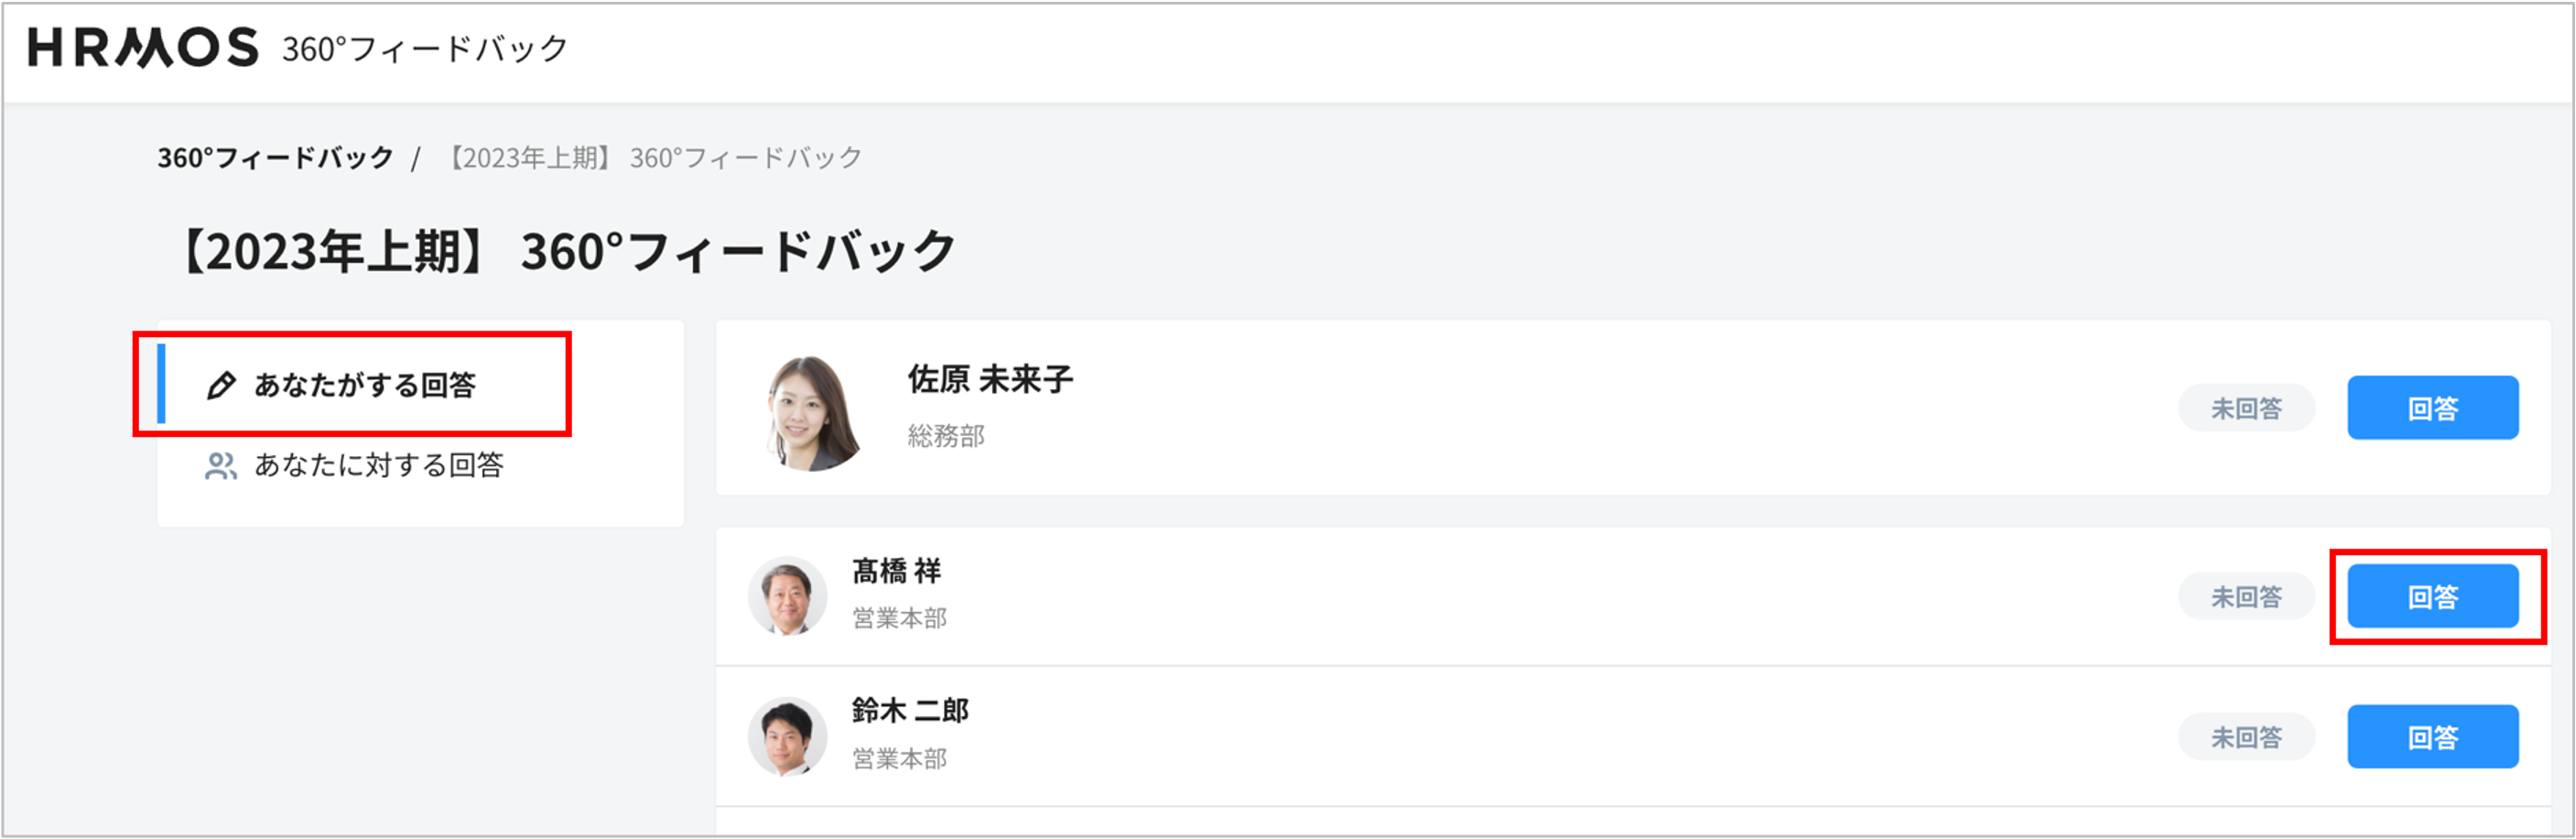Screen dimensions: 2576x839
Task: Click the people icon beside あなたに対する回答
Action: click(x=221, y=466)
